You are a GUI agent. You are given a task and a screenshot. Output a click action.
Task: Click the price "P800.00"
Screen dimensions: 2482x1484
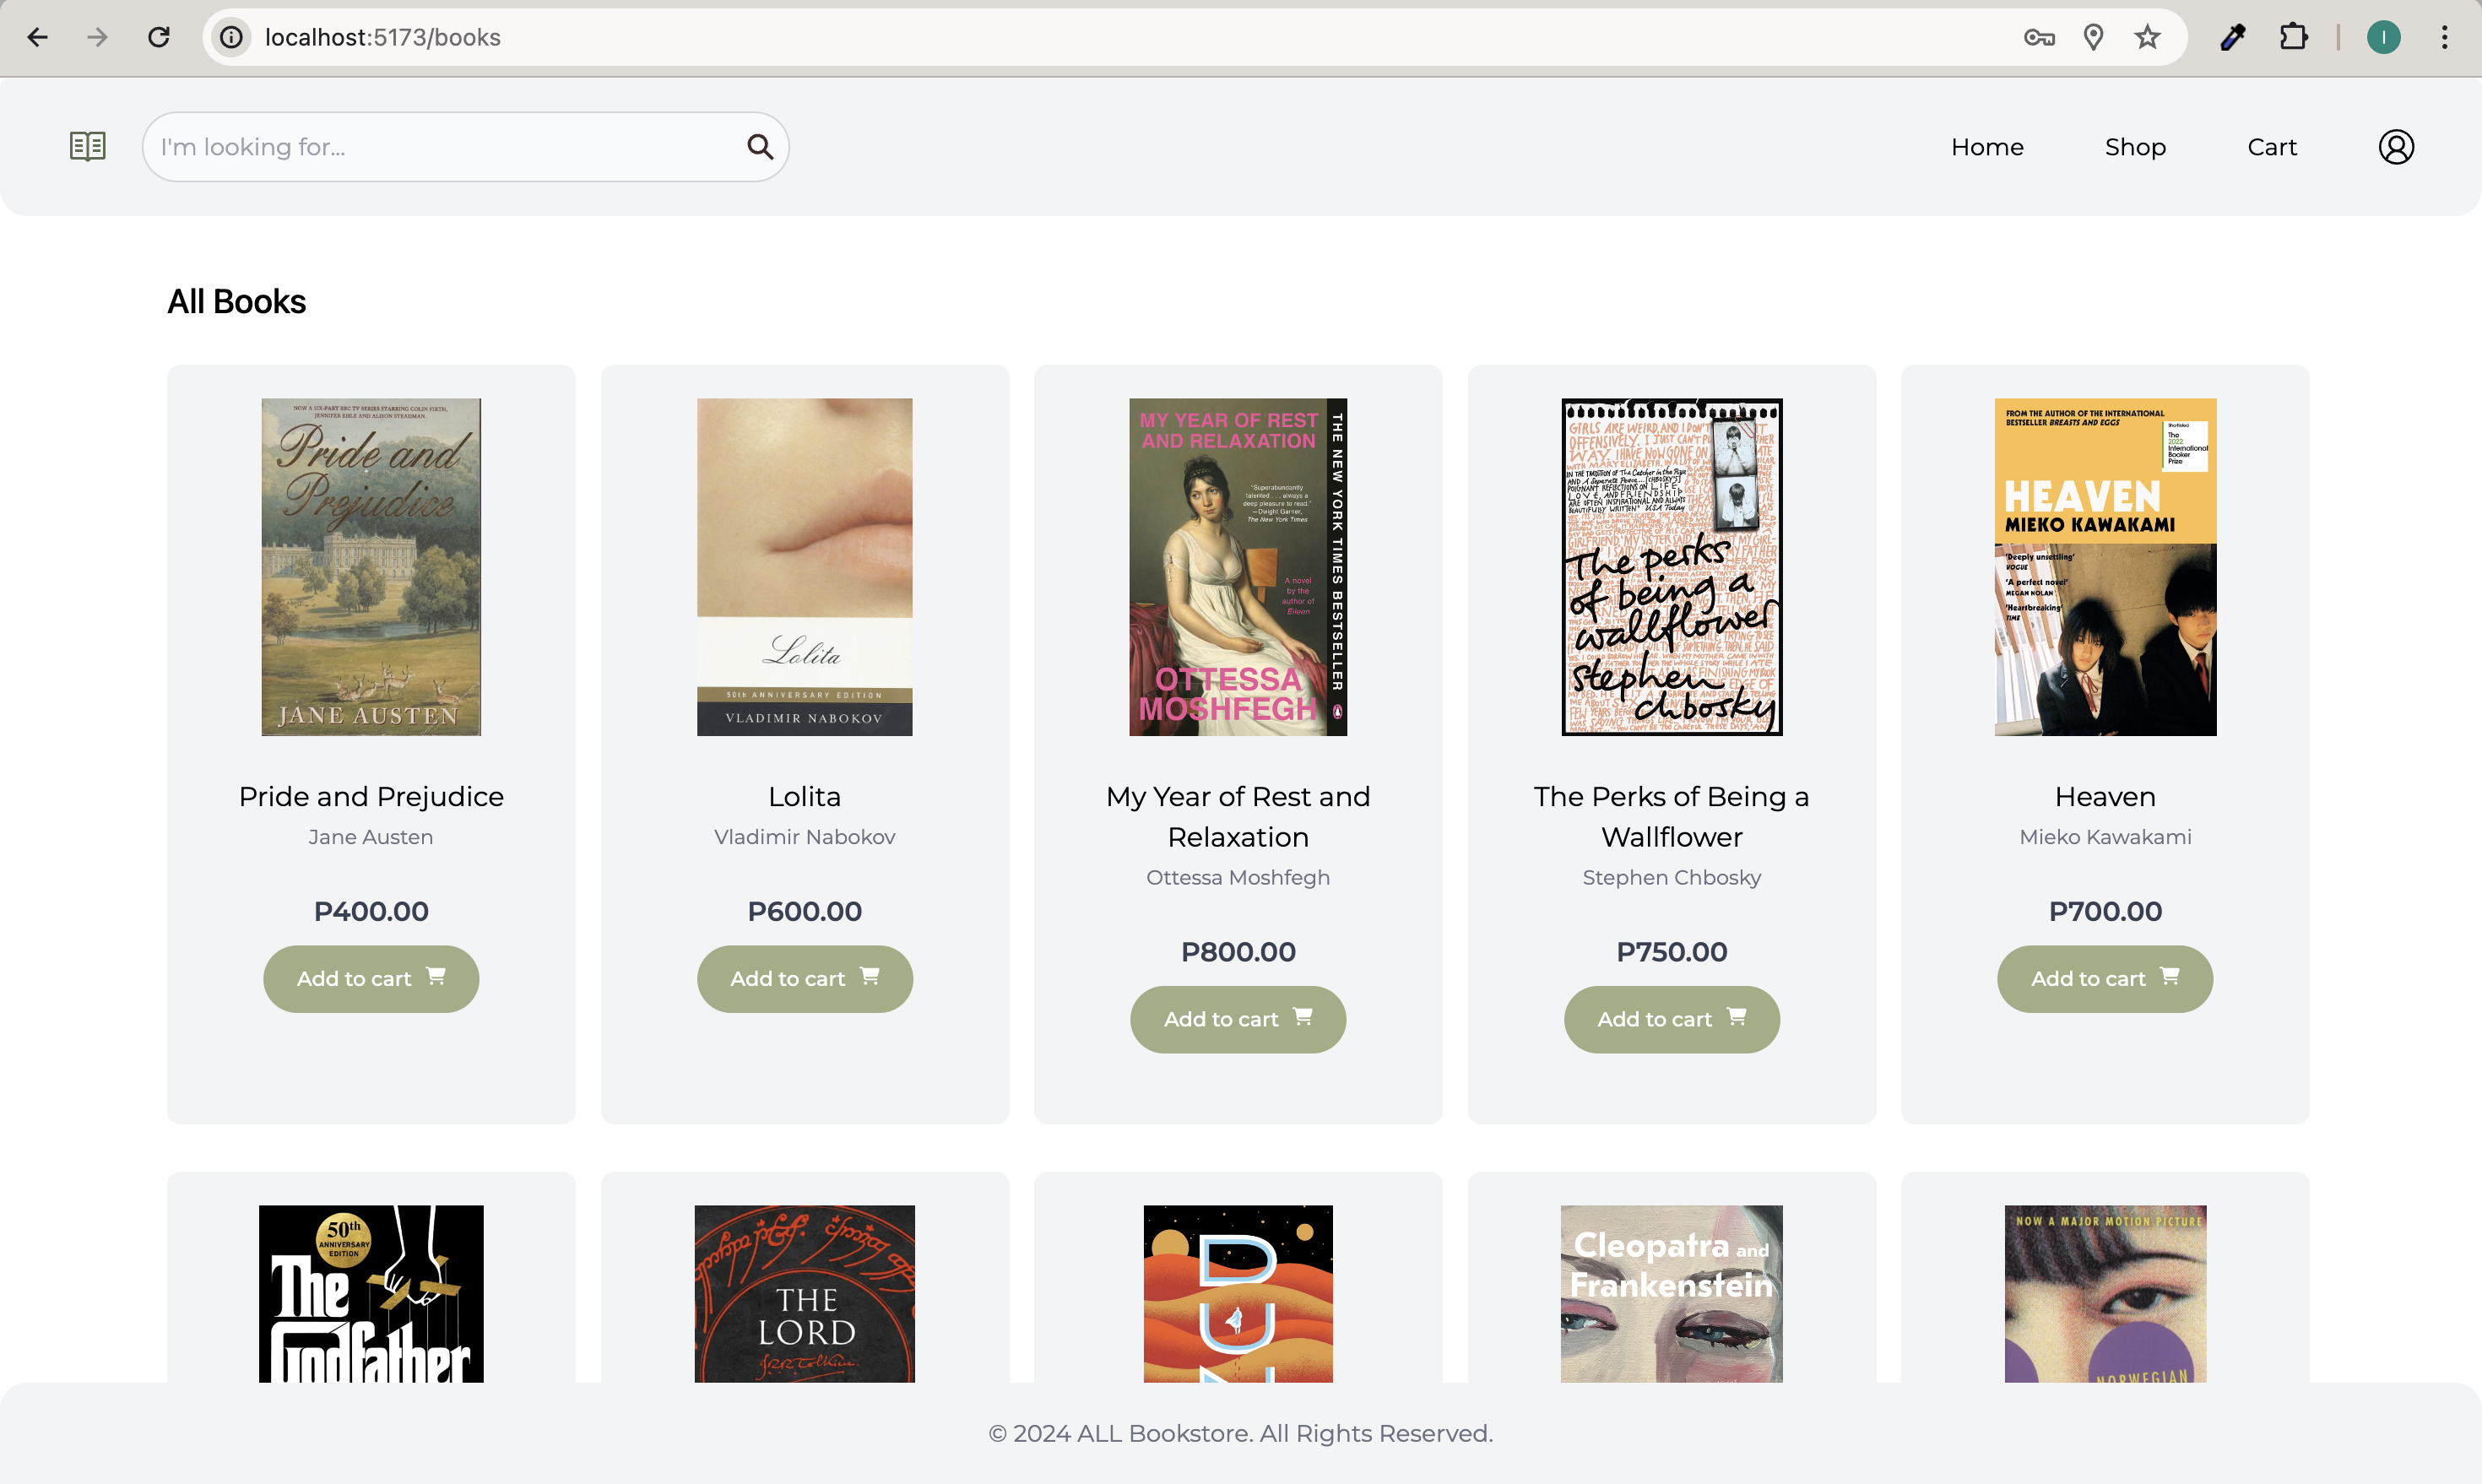(1238, 952)
